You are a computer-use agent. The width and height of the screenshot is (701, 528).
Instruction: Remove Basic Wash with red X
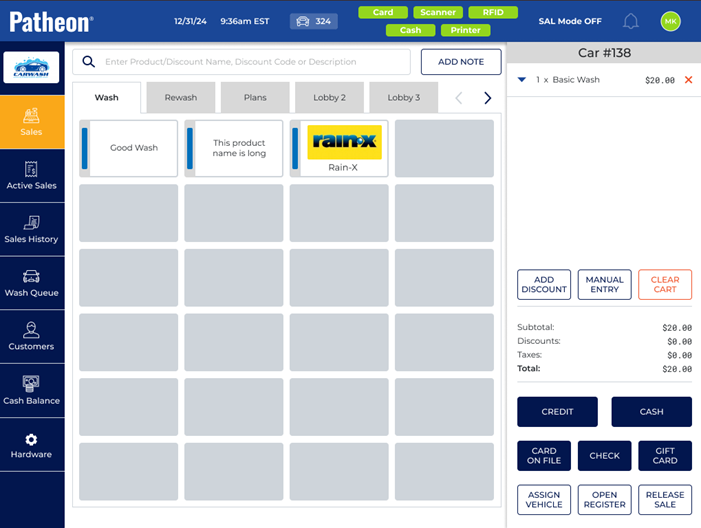tap(688, 80)
